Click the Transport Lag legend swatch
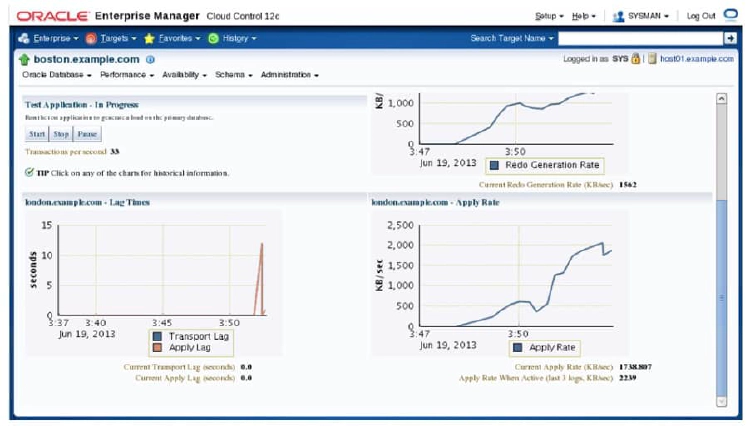750x427 pixels. click(157, 337)
